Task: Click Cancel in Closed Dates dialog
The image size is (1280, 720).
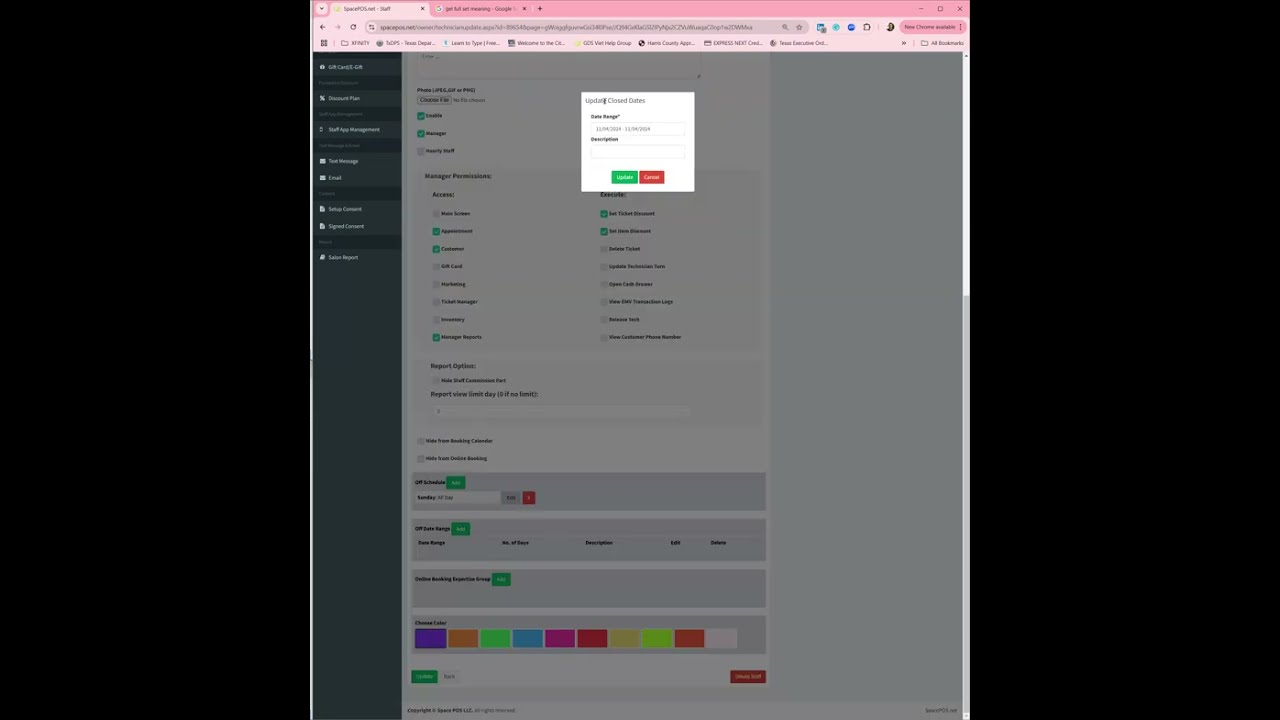Action: click(x=651, y=177)
